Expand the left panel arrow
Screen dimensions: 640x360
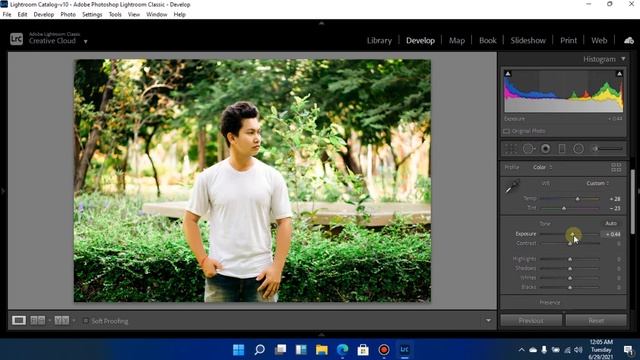click(x=3, y=191)
